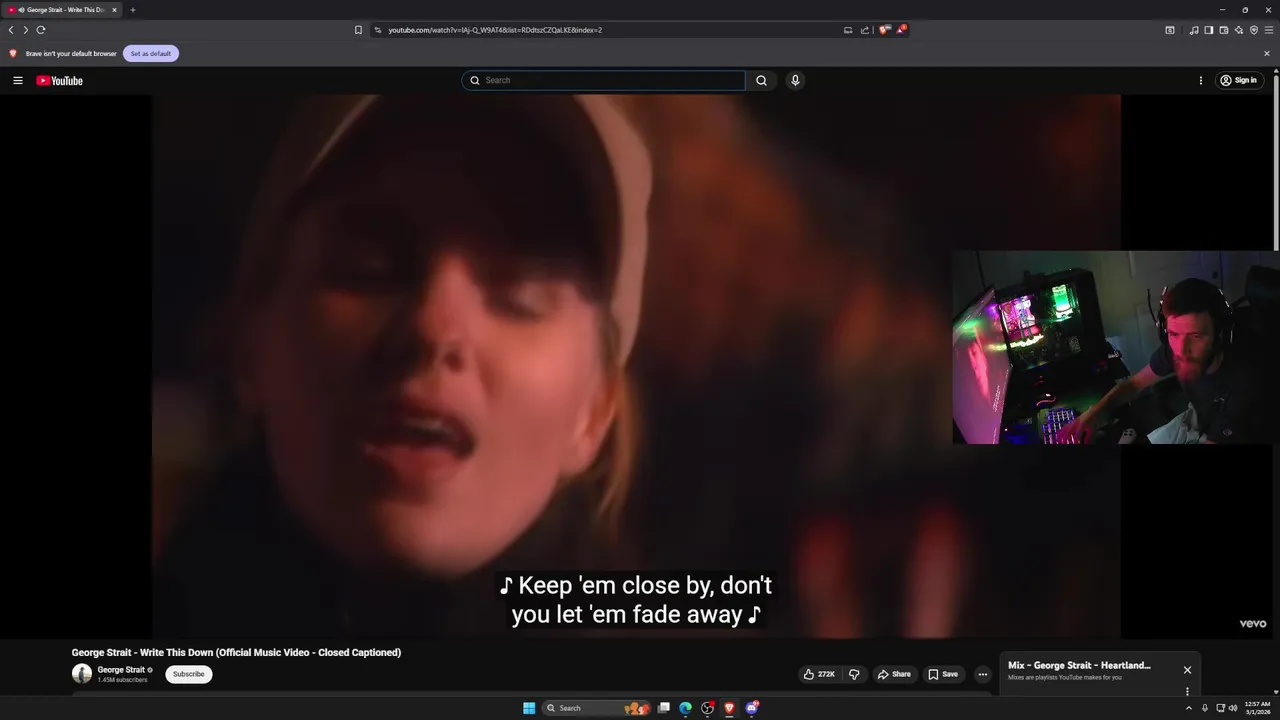Click the screen cast icon in address bar
Viewport: 1280px width, 720px height.
(x=848, y=30)
